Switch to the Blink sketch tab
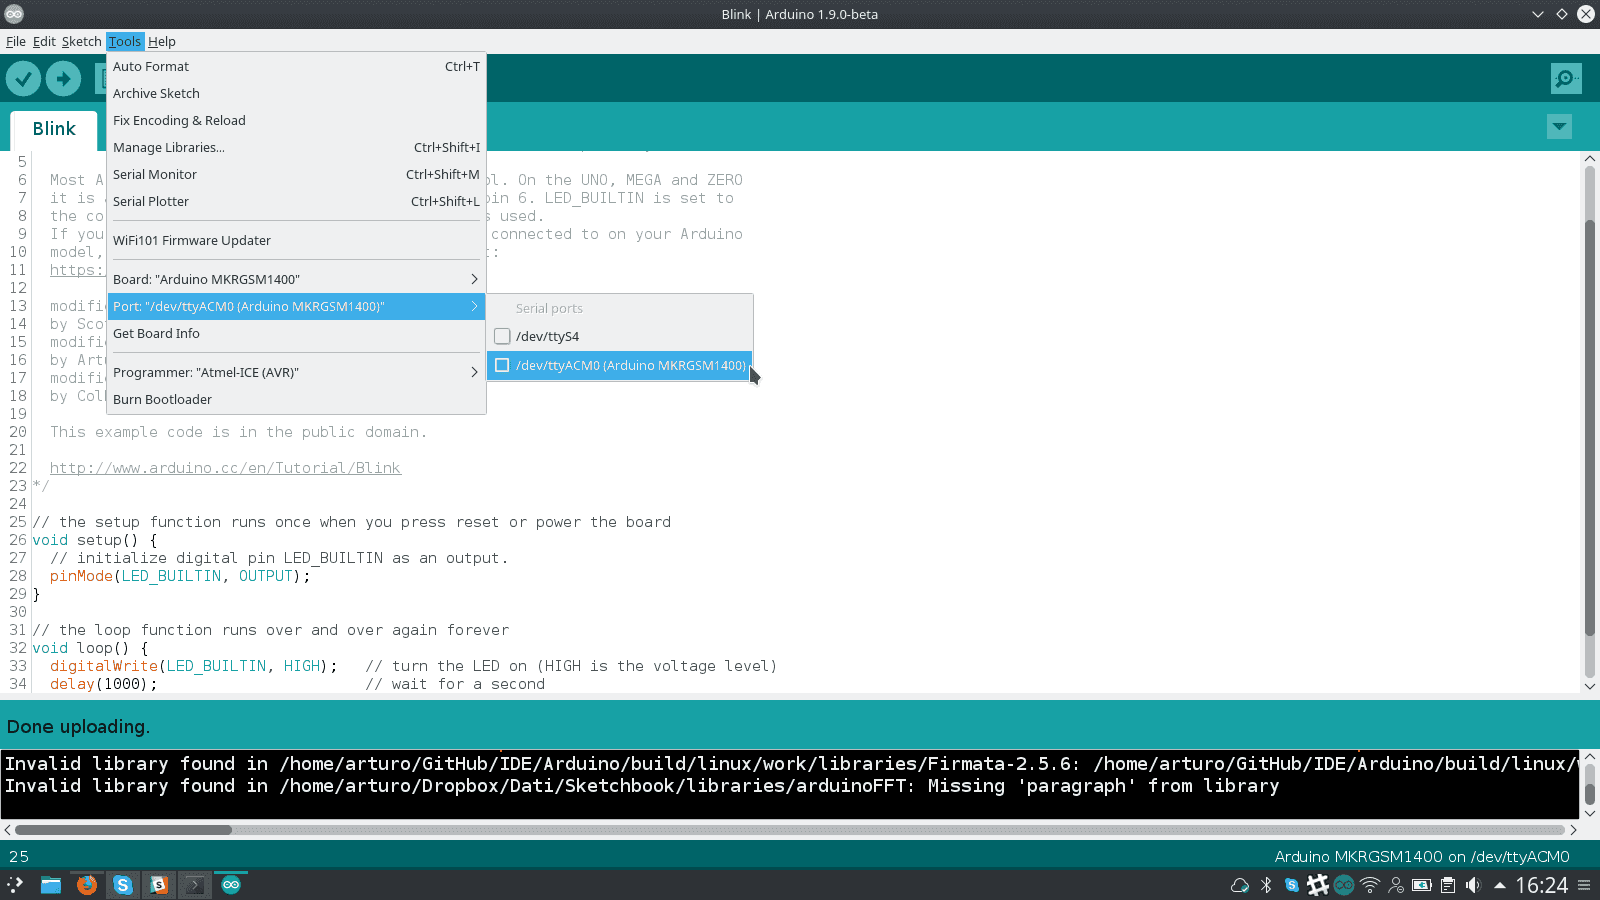 tap(54, 128)
